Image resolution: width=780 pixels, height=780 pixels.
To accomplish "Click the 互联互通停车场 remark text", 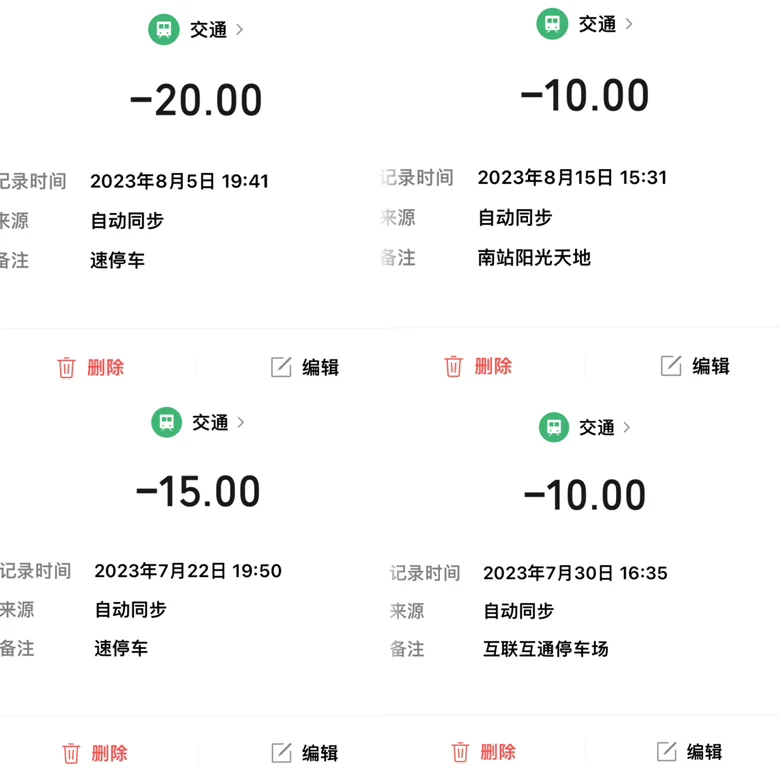I will pyautogui.click(x=546, y=649).
